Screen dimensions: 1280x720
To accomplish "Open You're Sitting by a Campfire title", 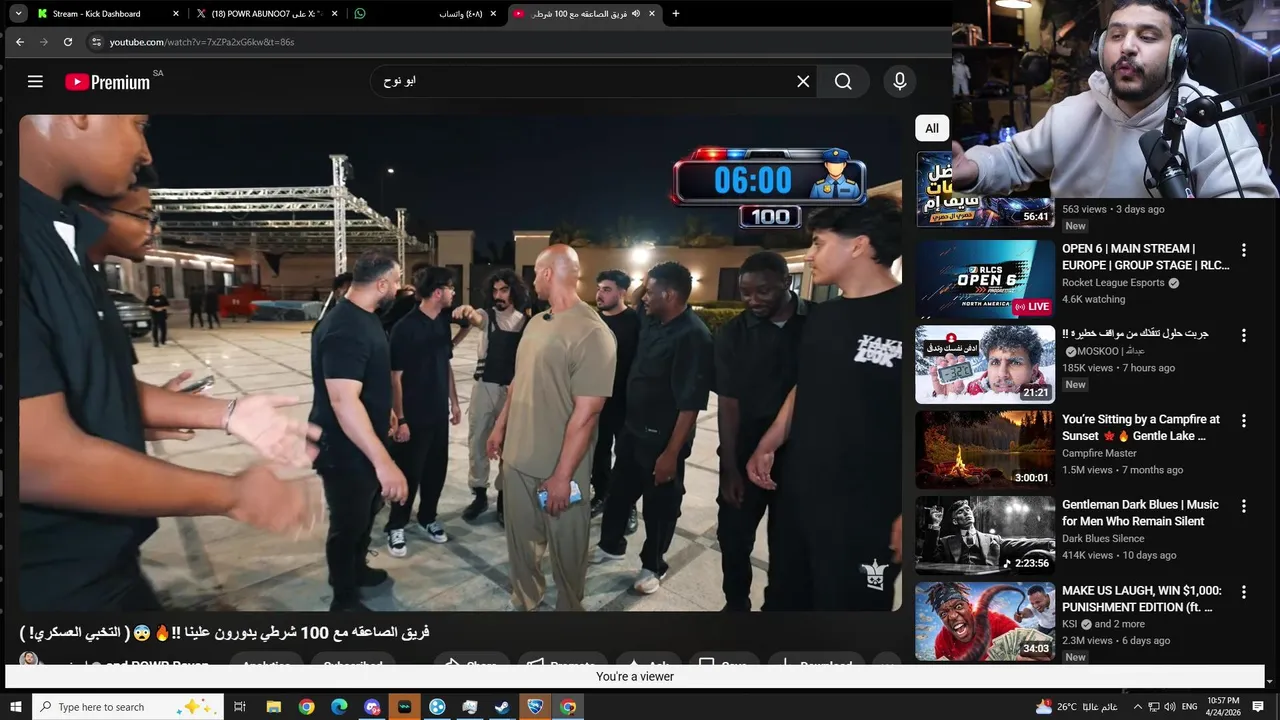I will tap(1141, 428).
